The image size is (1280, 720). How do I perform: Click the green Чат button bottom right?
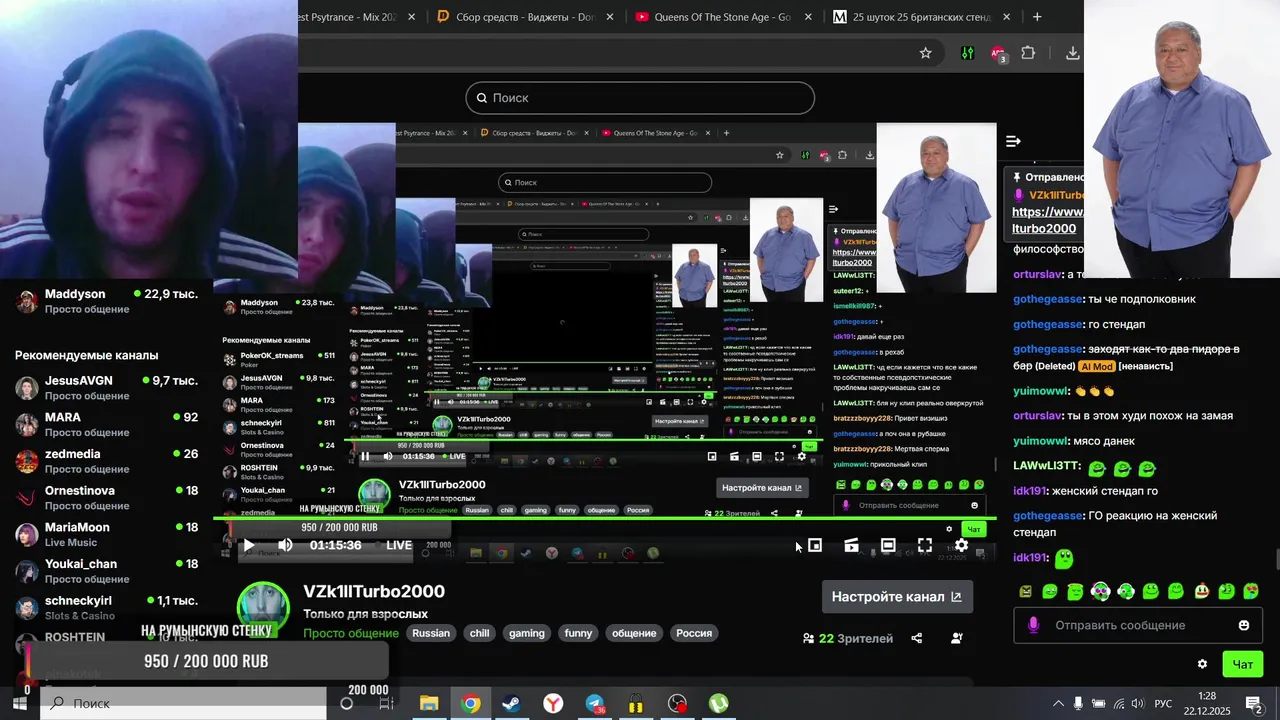pyautogui.click(x=1243, y=664)
